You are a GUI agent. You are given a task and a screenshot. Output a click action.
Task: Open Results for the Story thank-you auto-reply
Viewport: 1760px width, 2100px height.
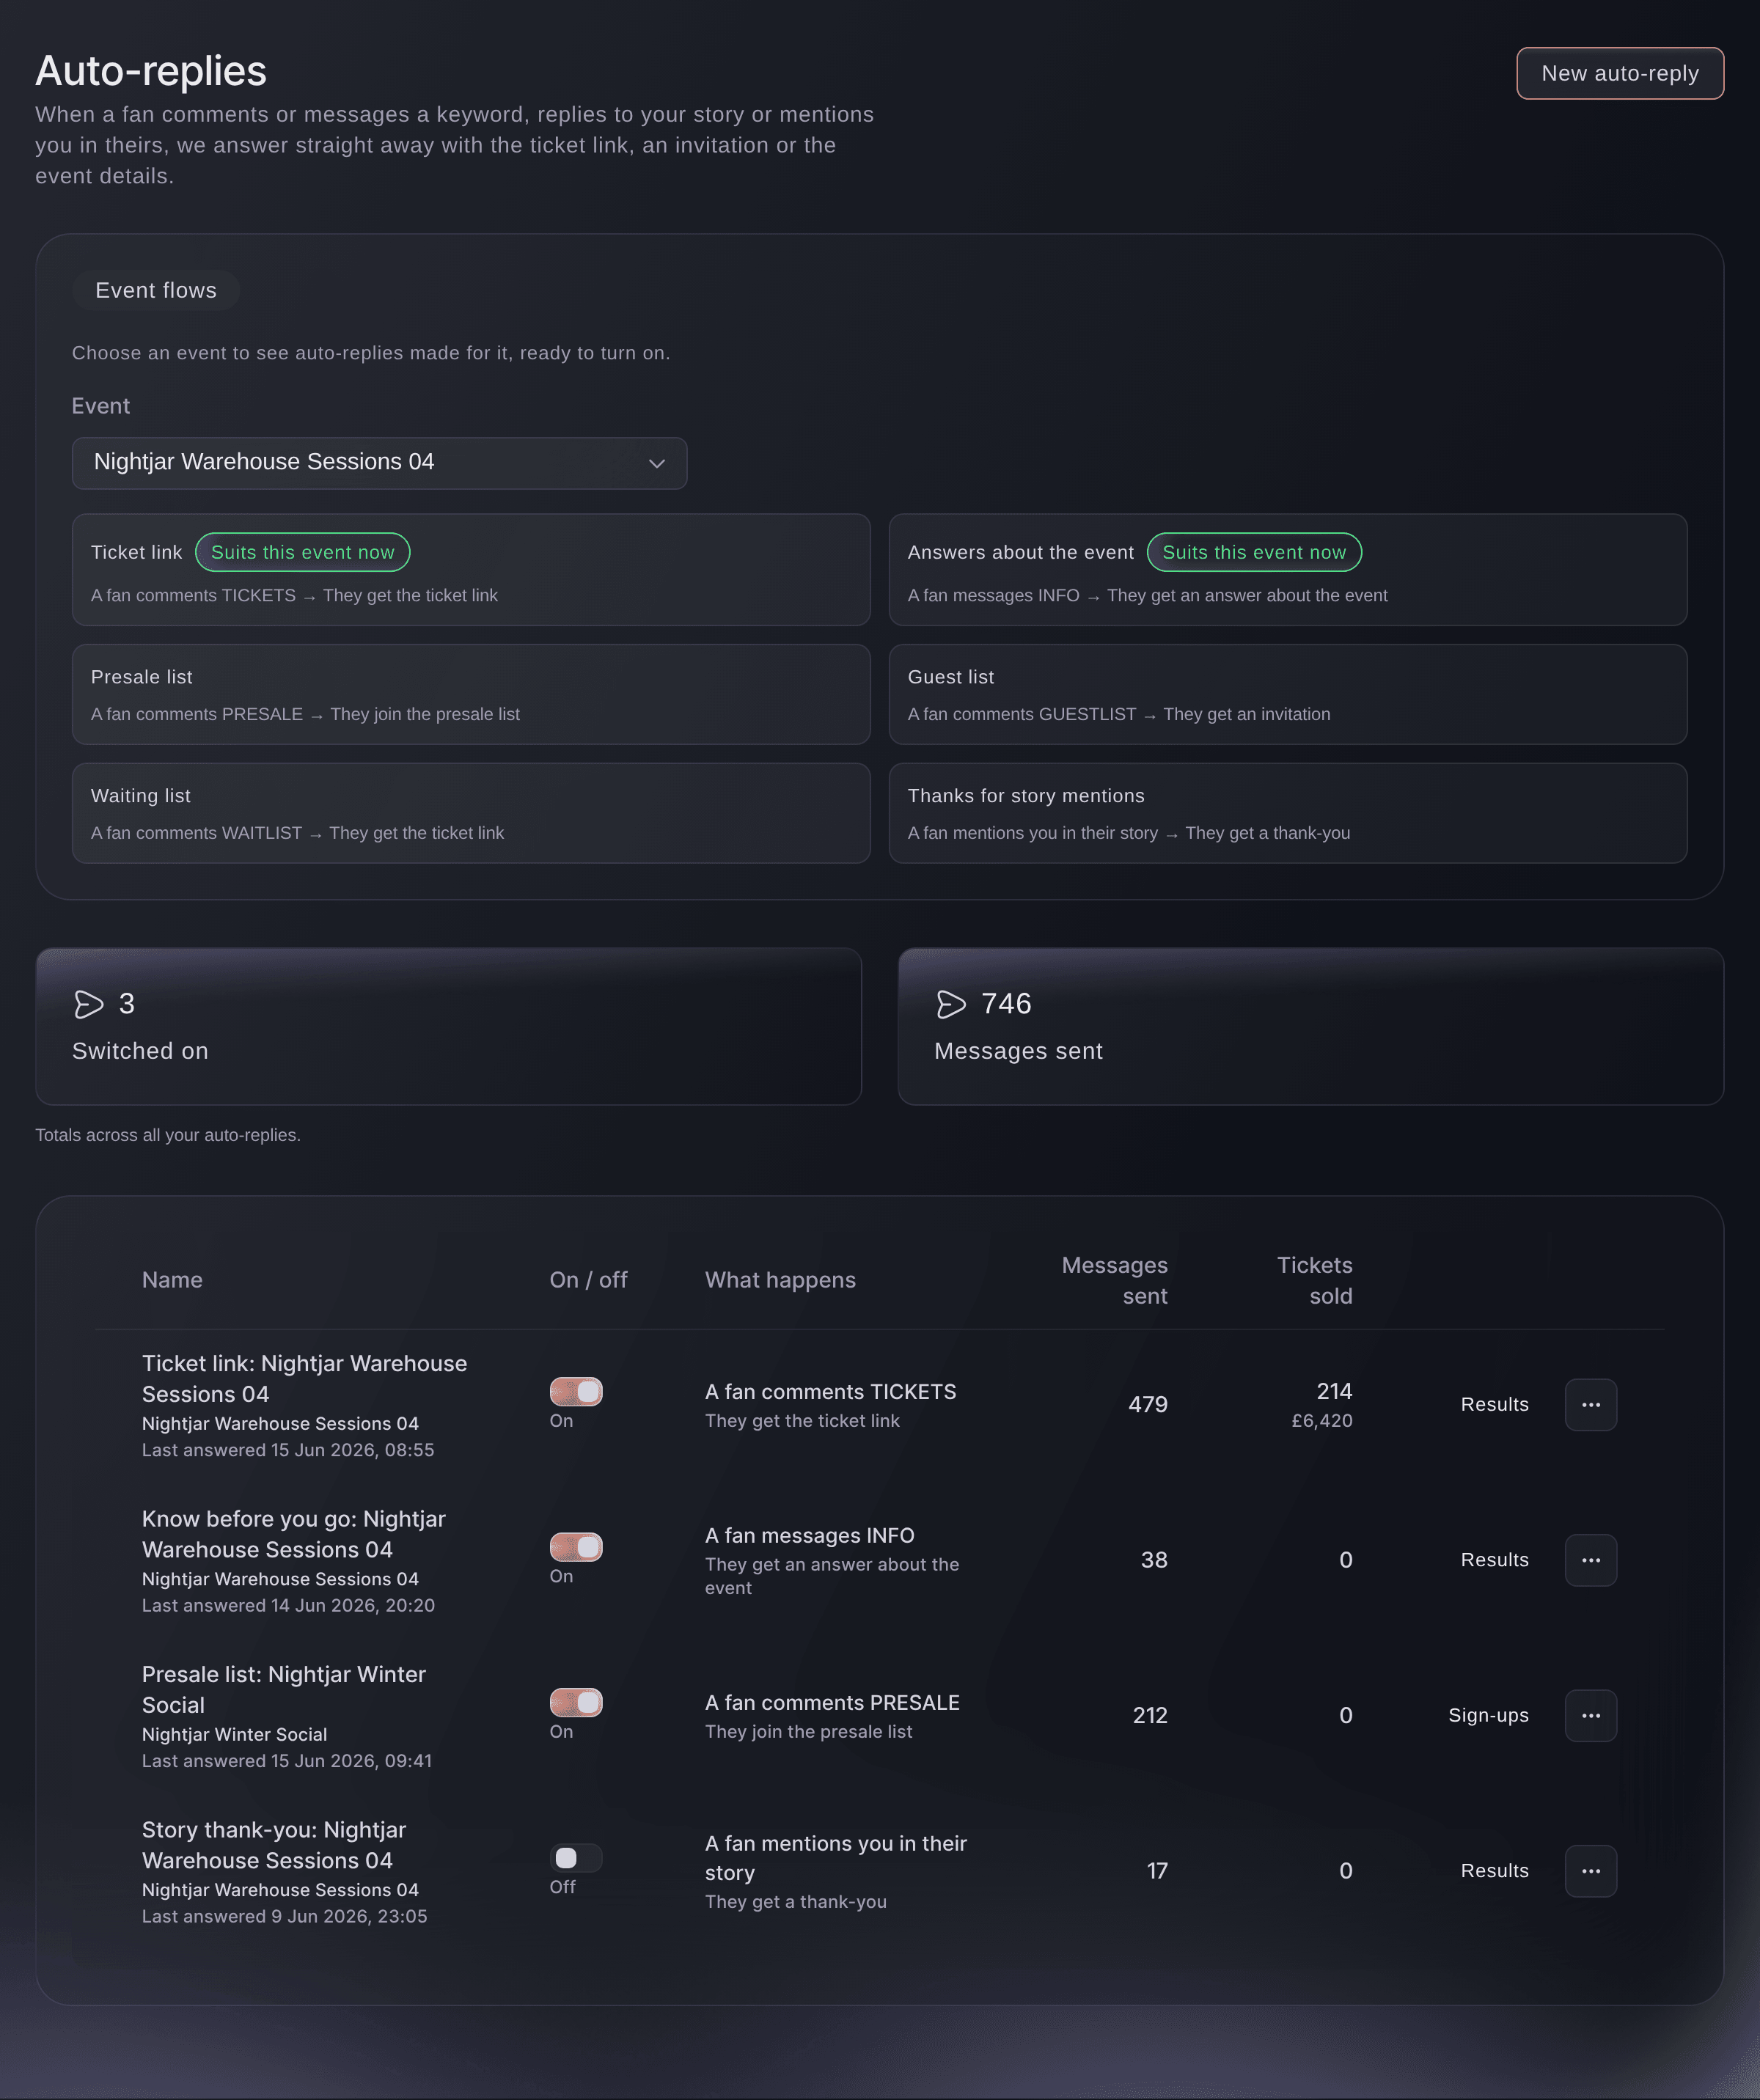click(1494, 1871)
